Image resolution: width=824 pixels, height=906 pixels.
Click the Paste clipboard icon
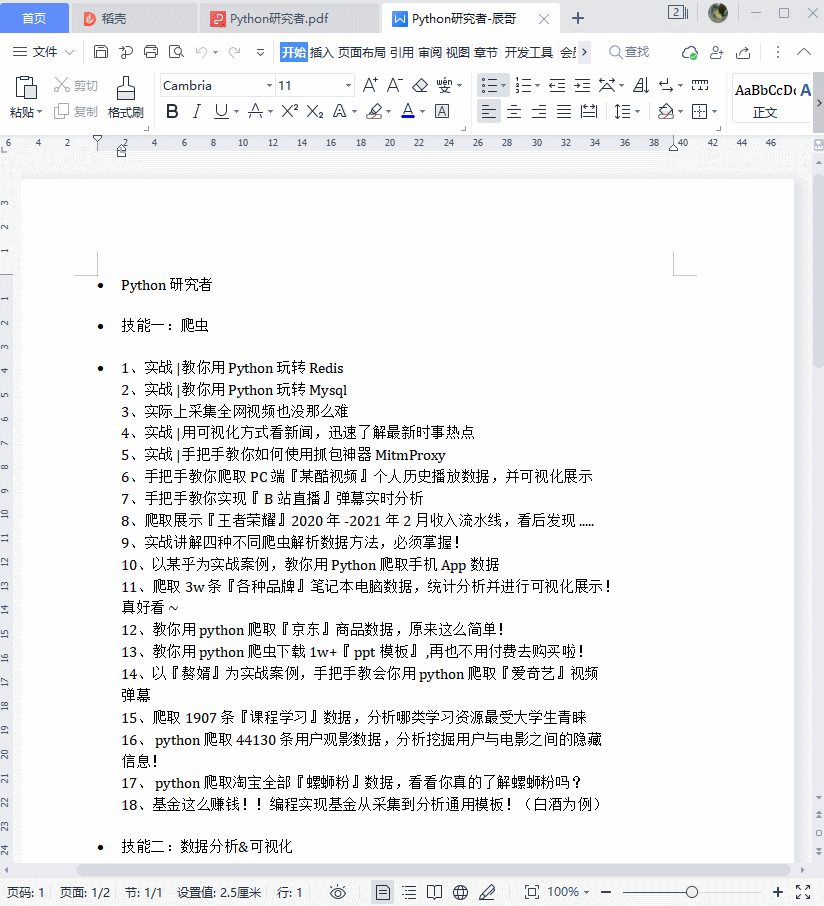point(26,88)
